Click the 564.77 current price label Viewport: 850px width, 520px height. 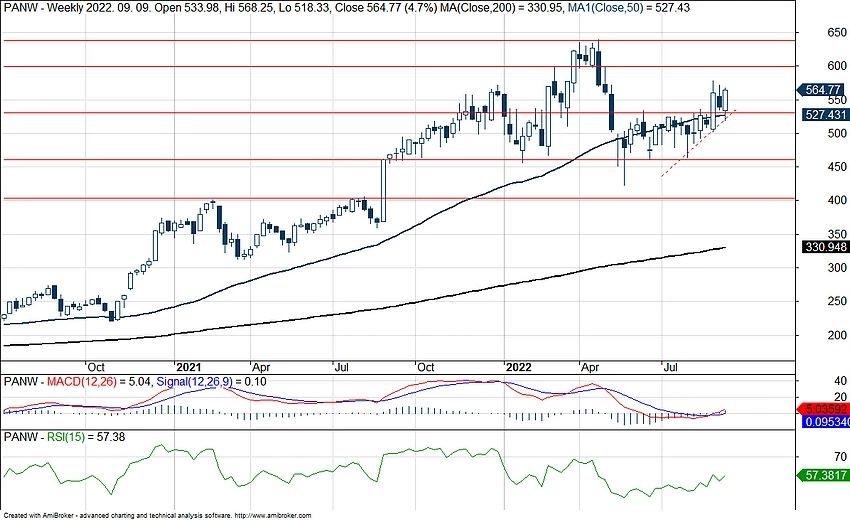pos(822,90)
